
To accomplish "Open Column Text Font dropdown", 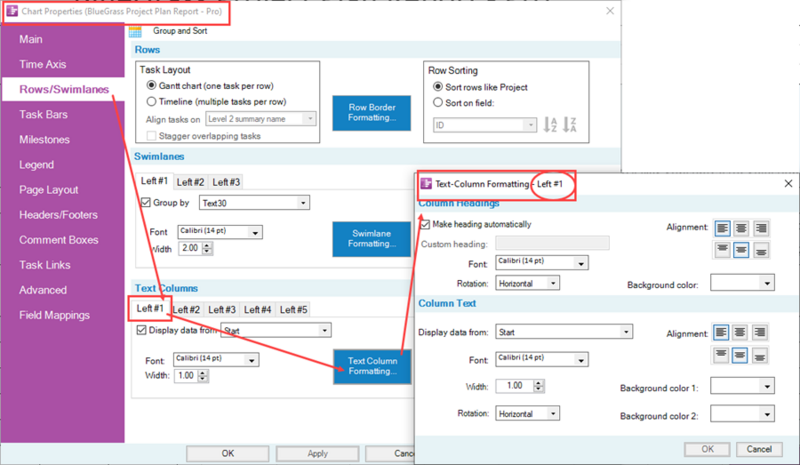I will click(542, 359).
